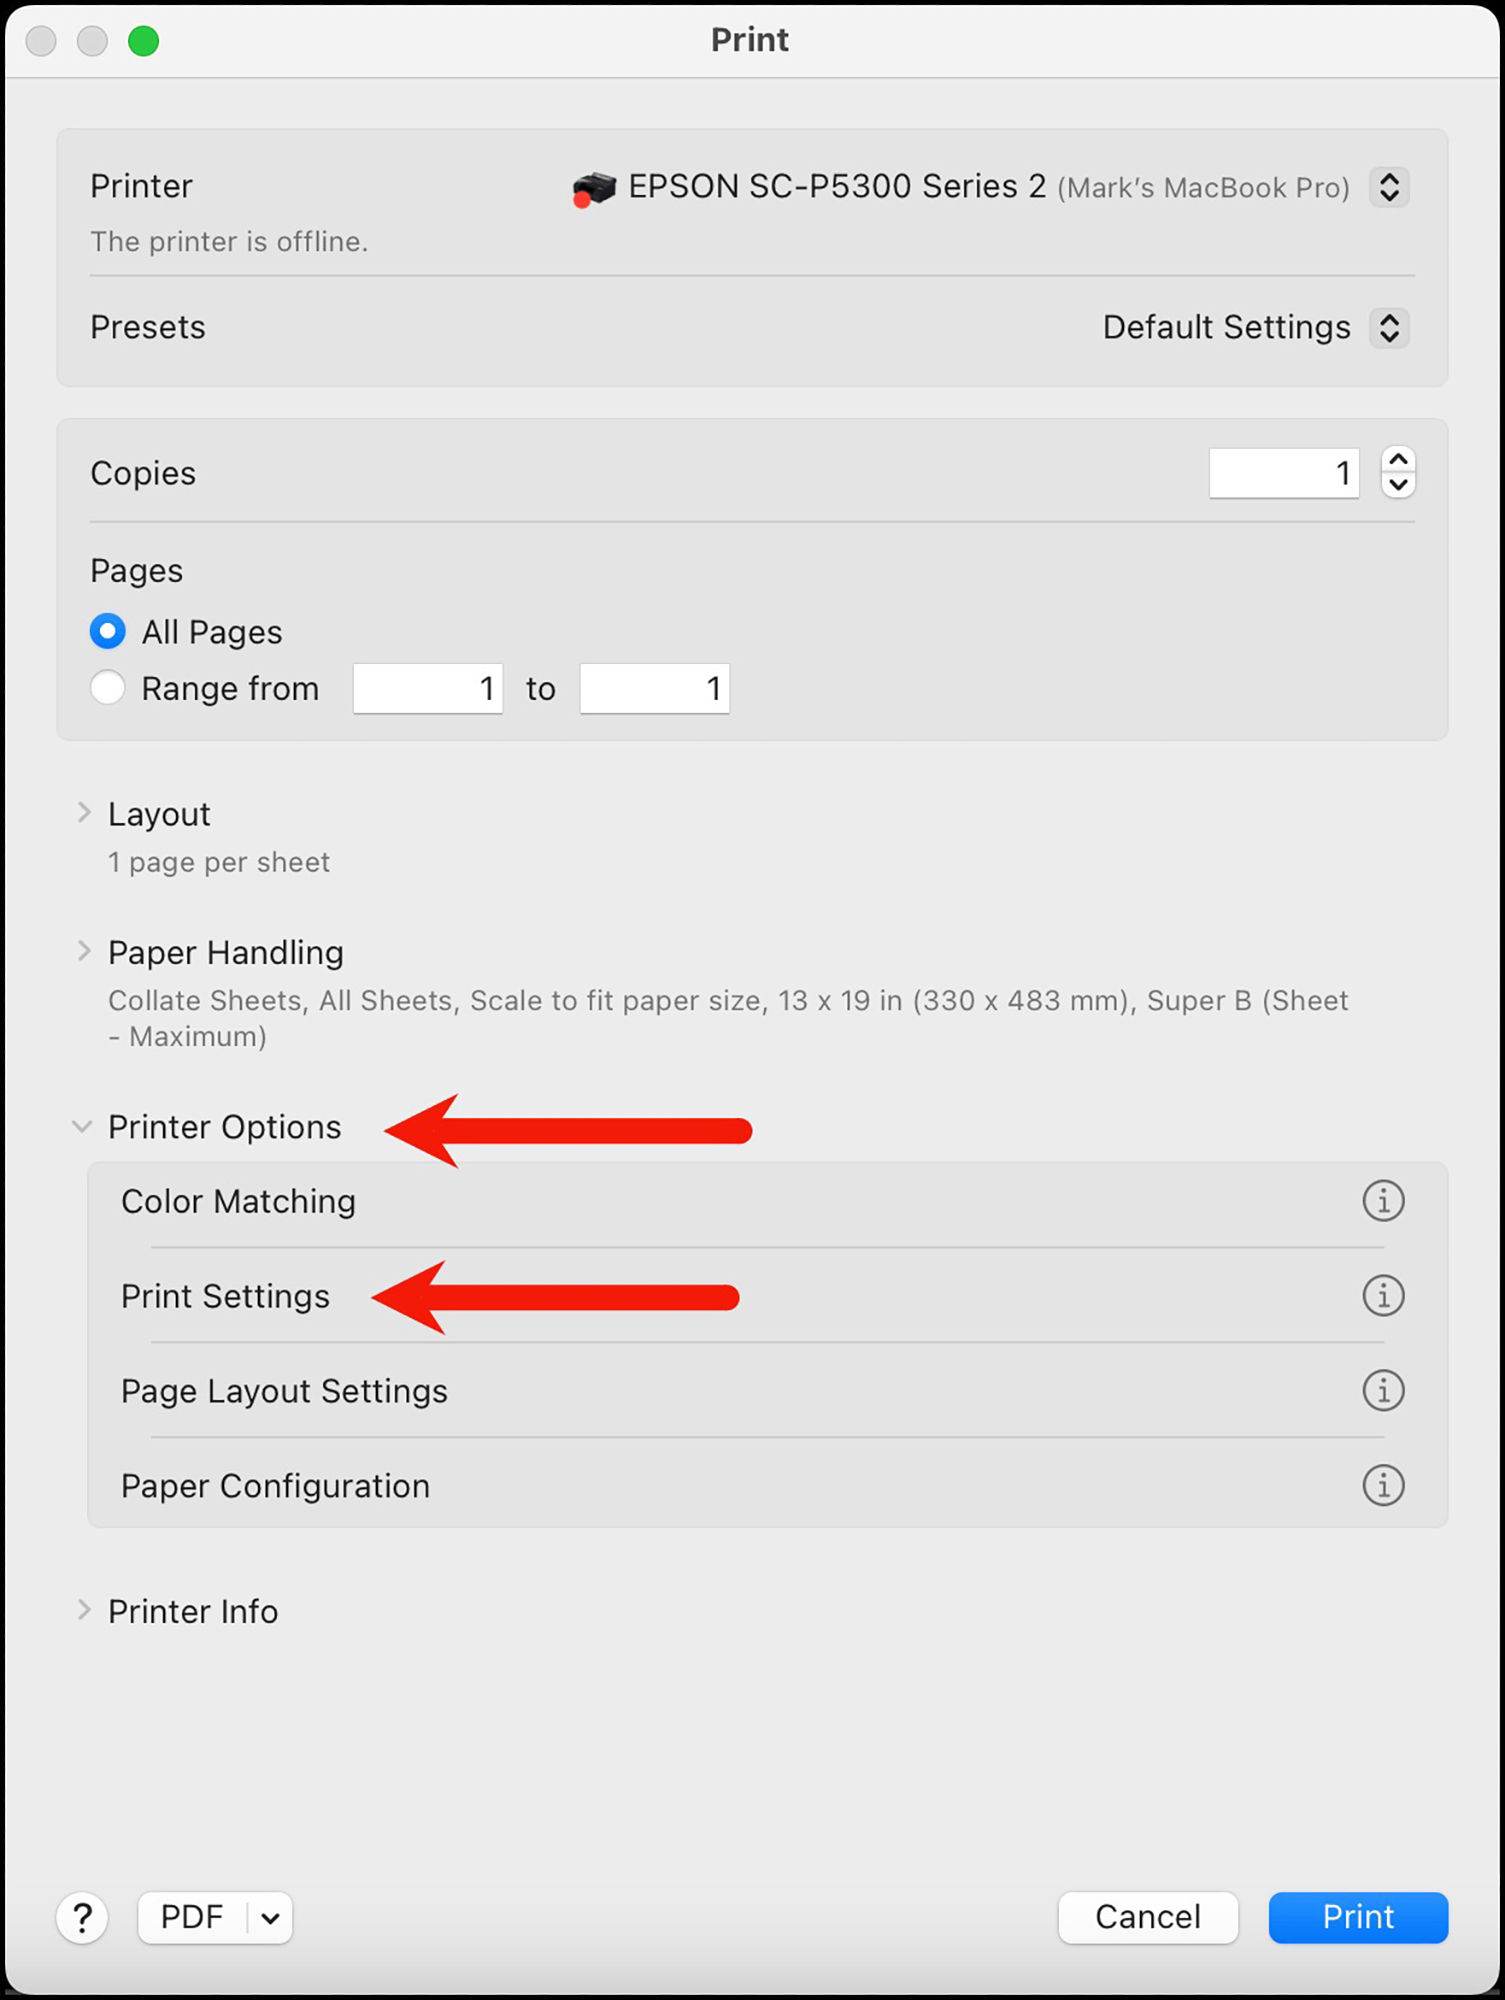Decrease copies with stepper down arrow
Image resolution: width=1505 pixels, height=2000 pixels.
[1398, 485]
